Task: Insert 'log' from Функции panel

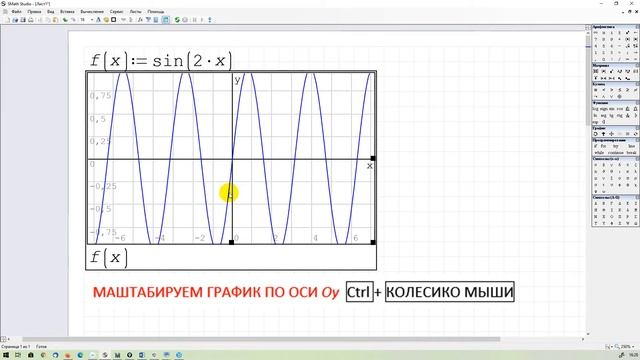Action: pos(595,109)
